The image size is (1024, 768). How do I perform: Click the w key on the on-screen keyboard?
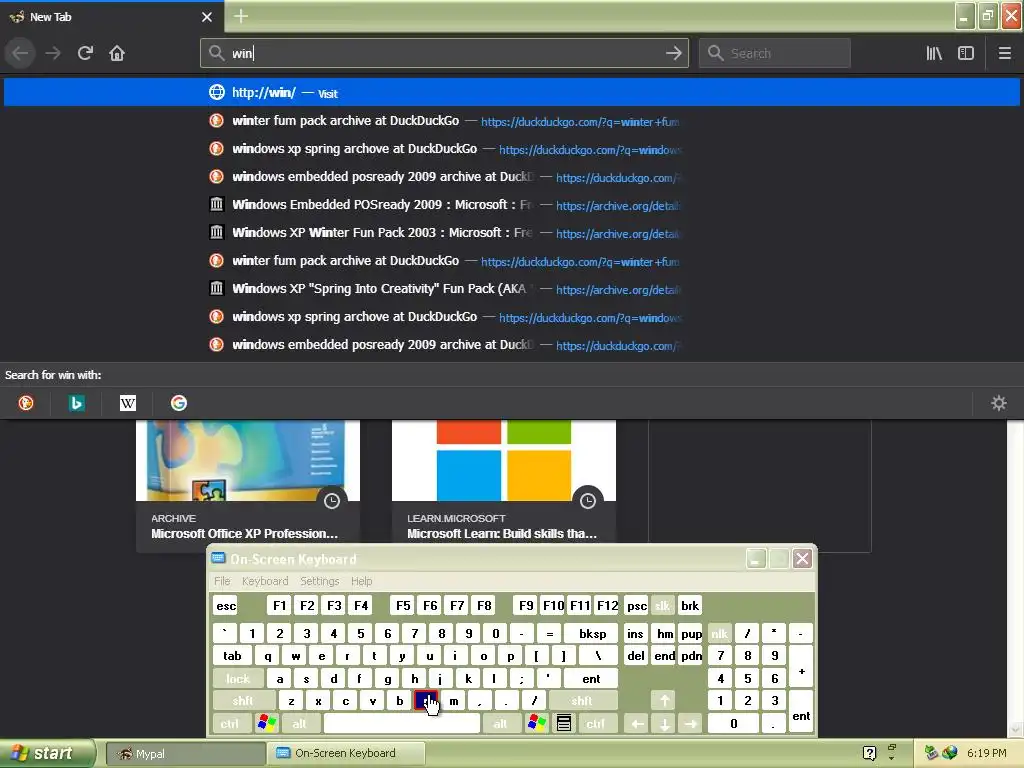click(x=296, y=656)
